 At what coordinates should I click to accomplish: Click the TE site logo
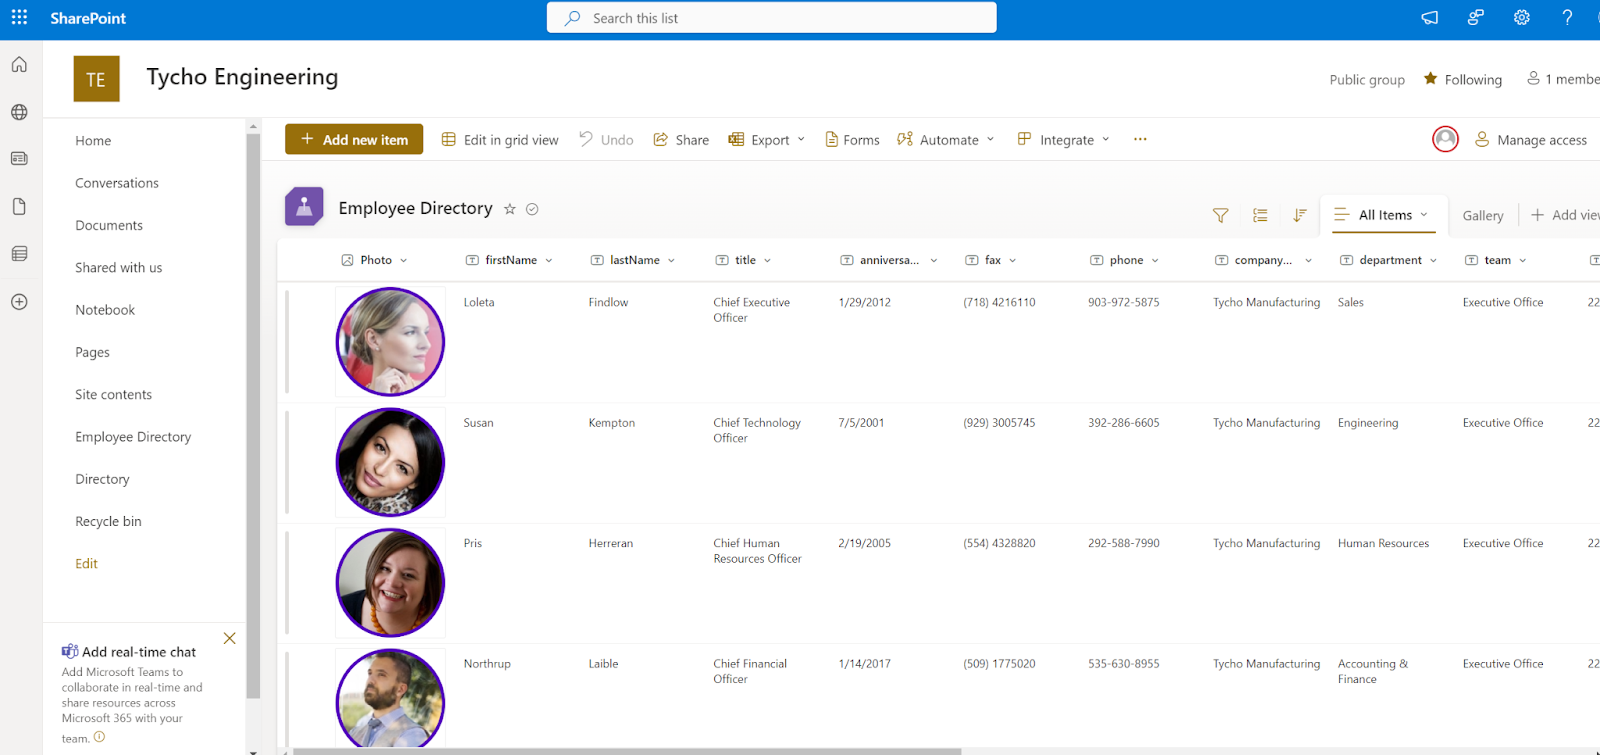(x=96, y=79)
